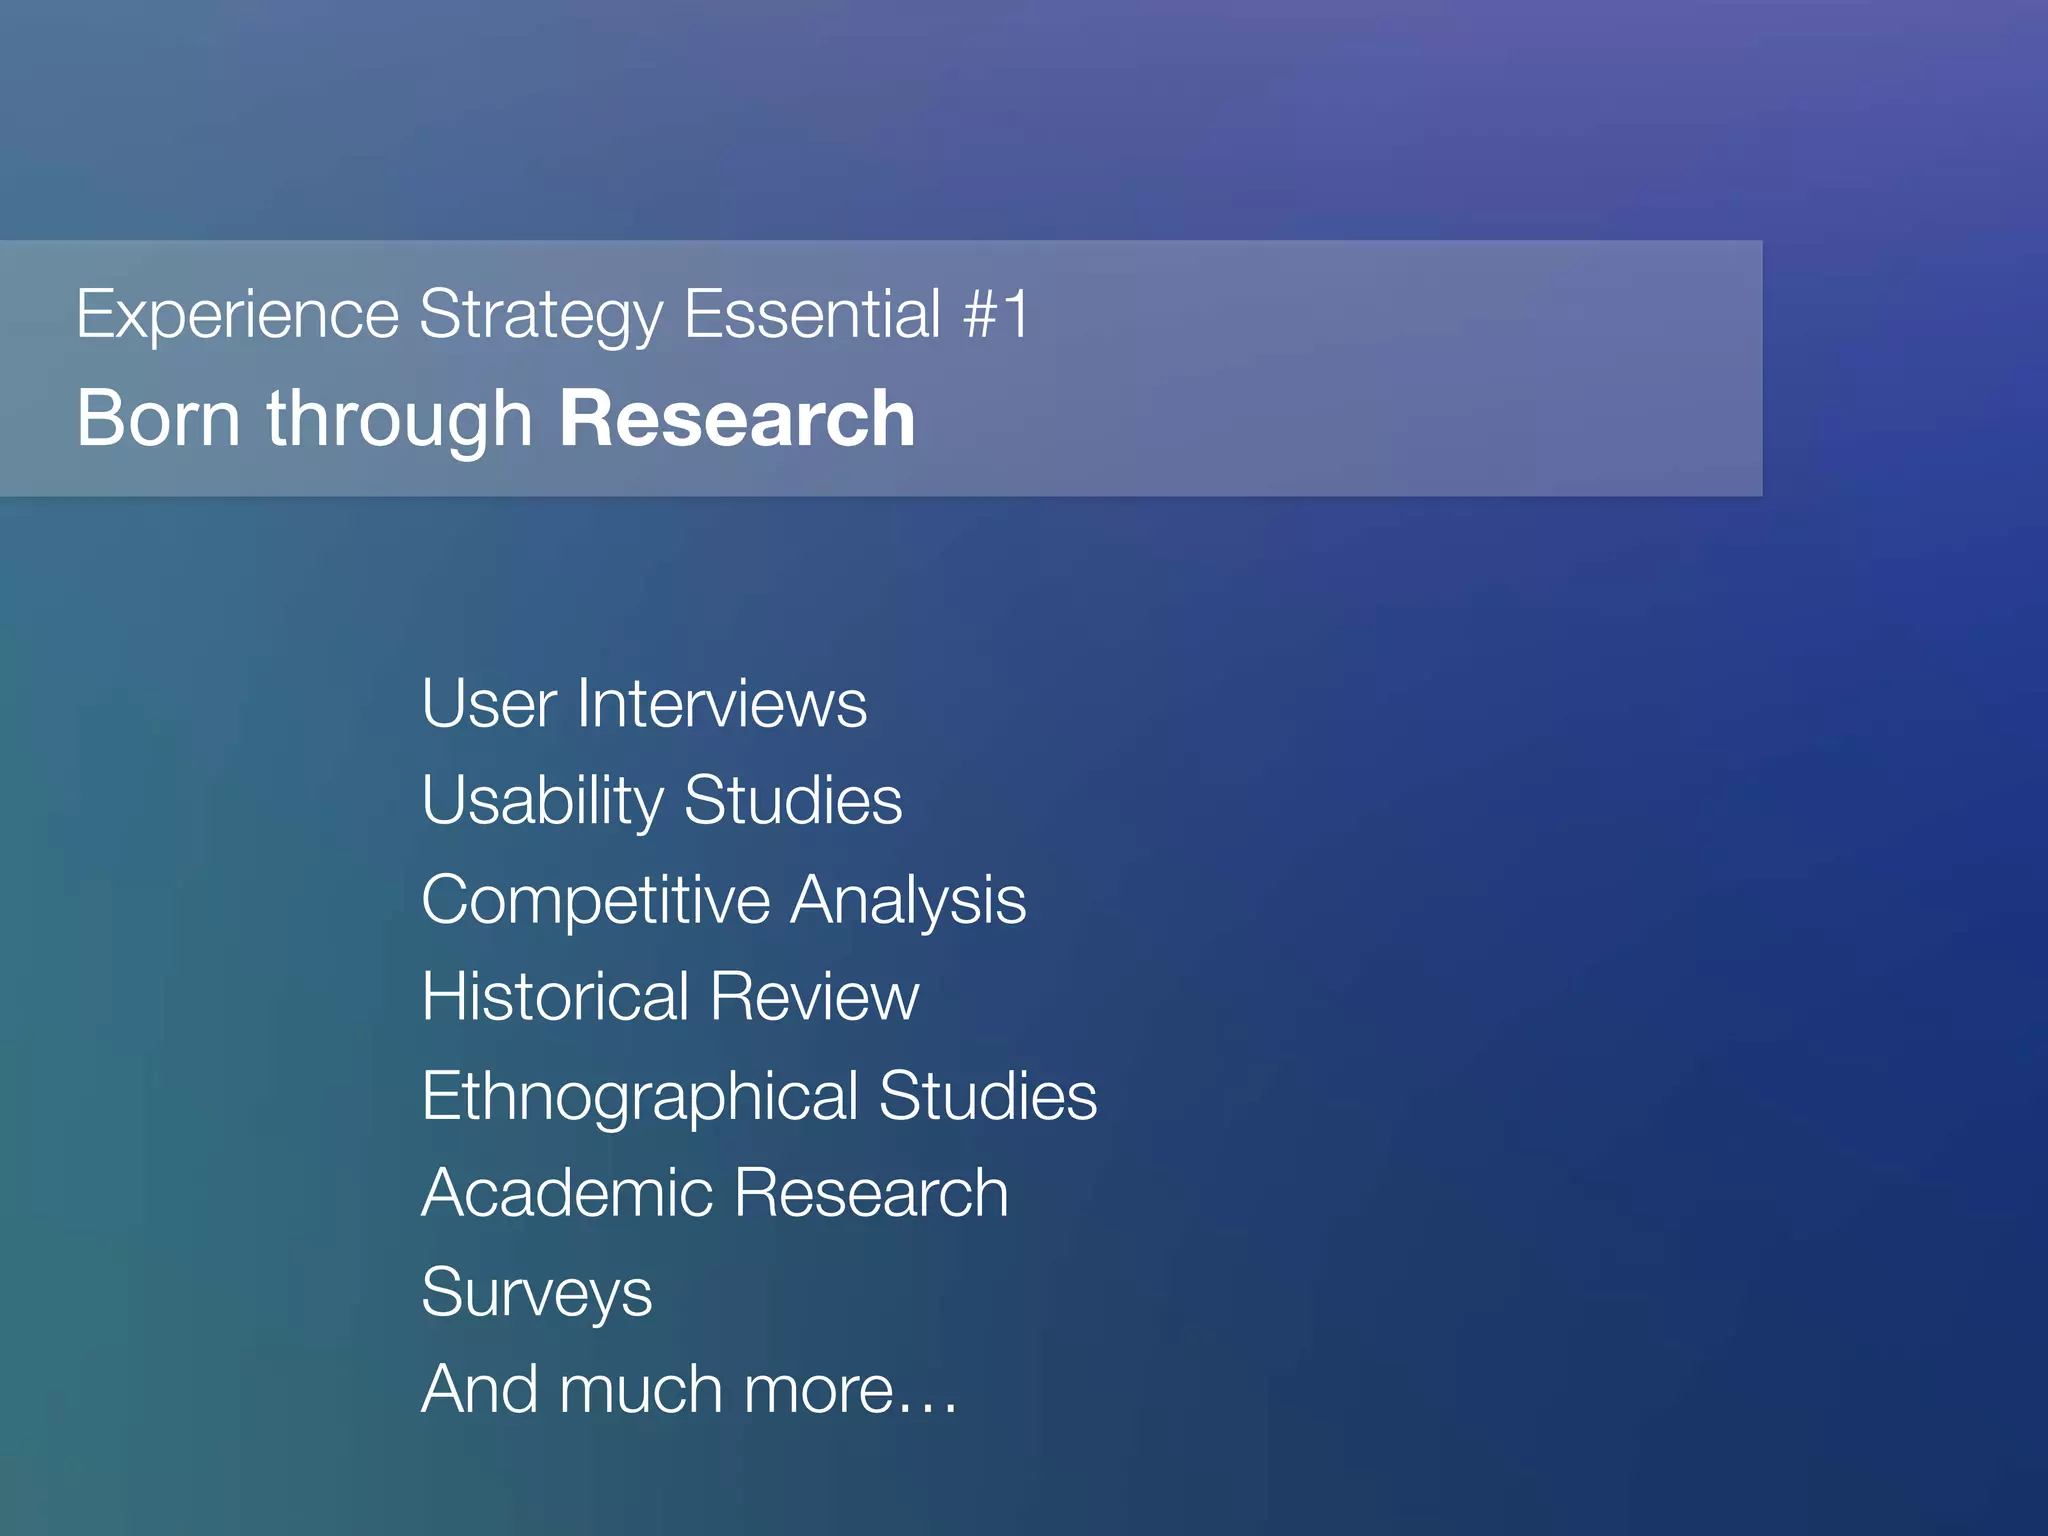Viewport: 2048px width, 1536px height.
Task: Select the 'Usability Studies' line
Action: 662,801
